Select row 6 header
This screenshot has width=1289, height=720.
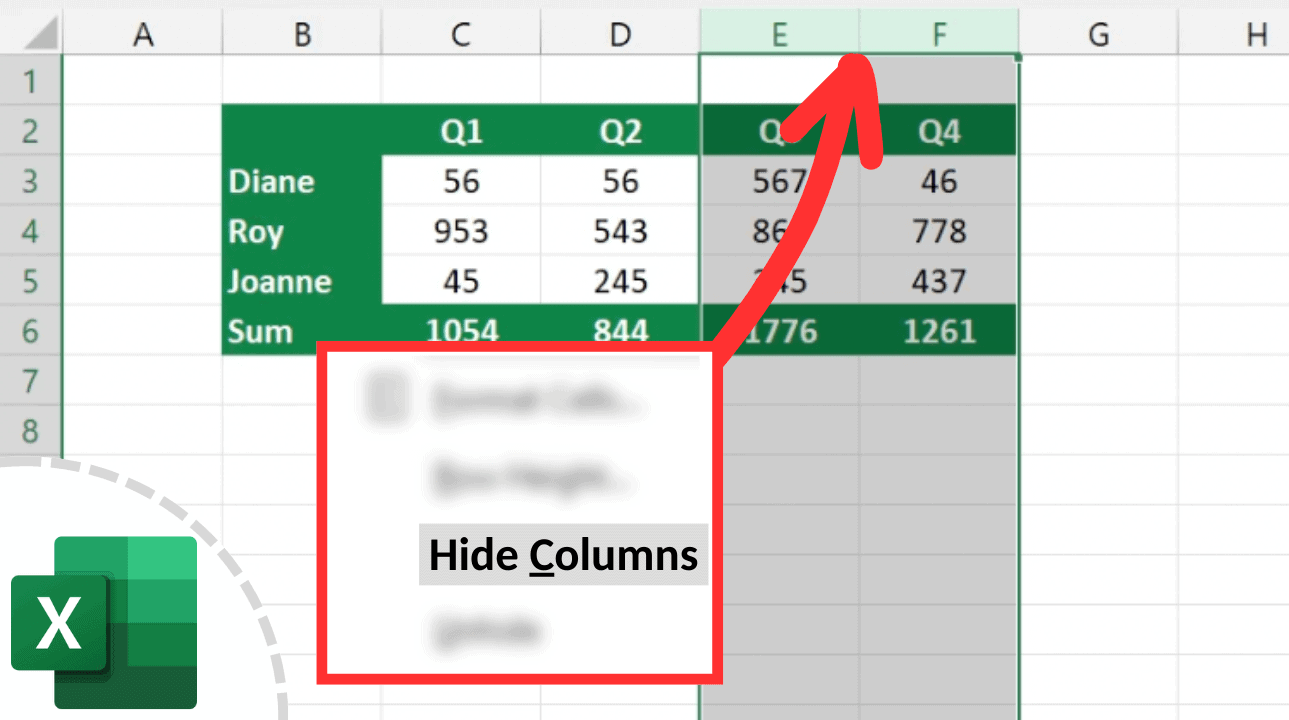tap(30, 330)
